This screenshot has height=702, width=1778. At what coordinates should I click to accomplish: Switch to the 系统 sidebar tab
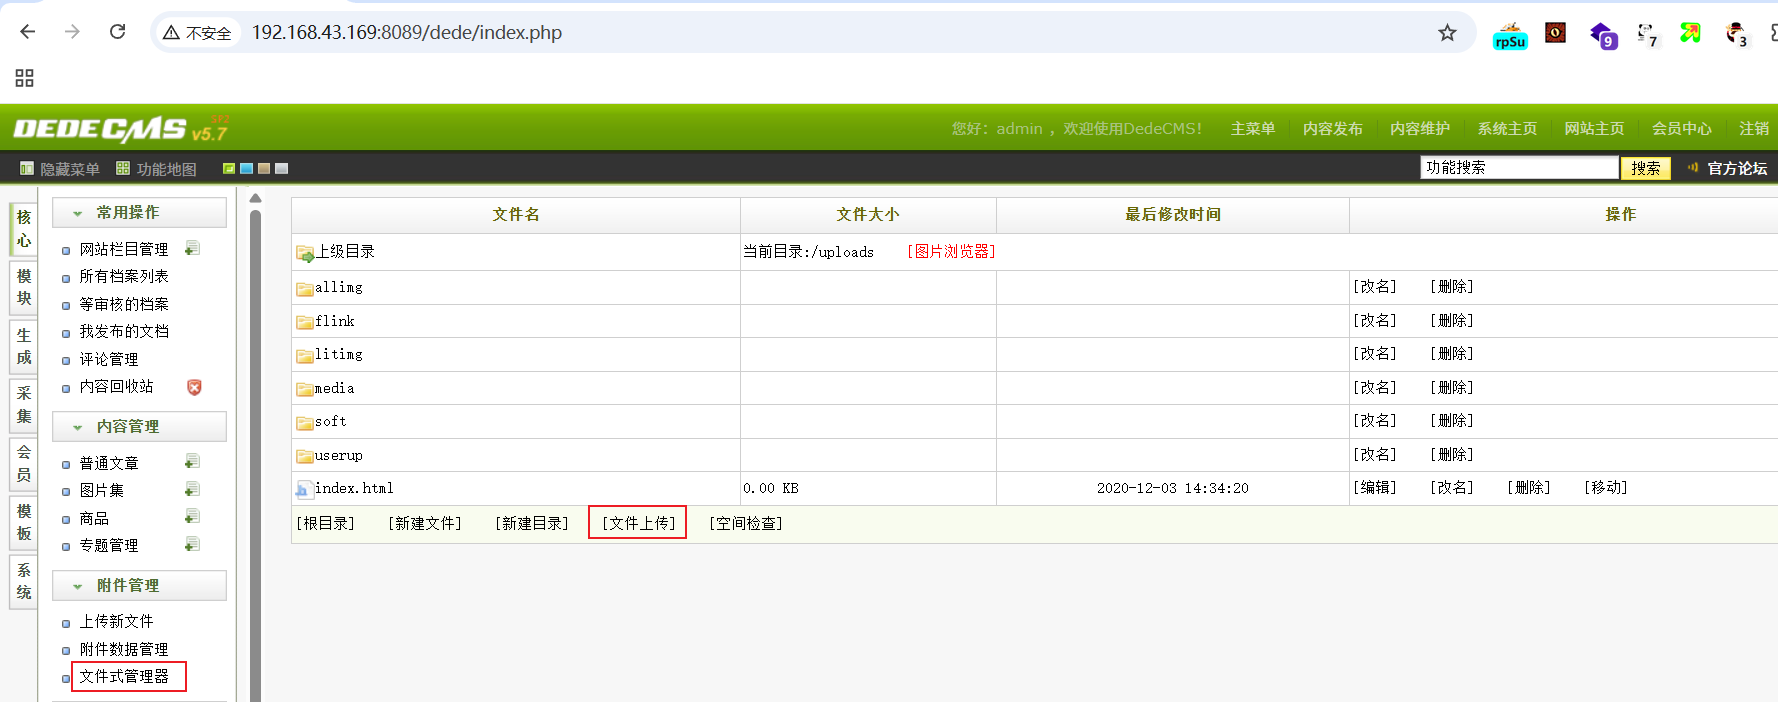24,581
